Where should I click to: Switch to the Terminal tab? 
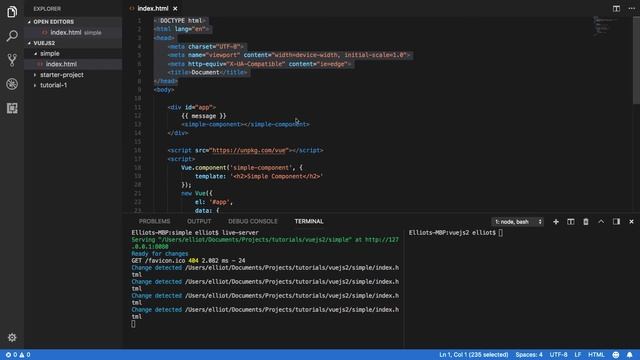(x=309, y=221)
